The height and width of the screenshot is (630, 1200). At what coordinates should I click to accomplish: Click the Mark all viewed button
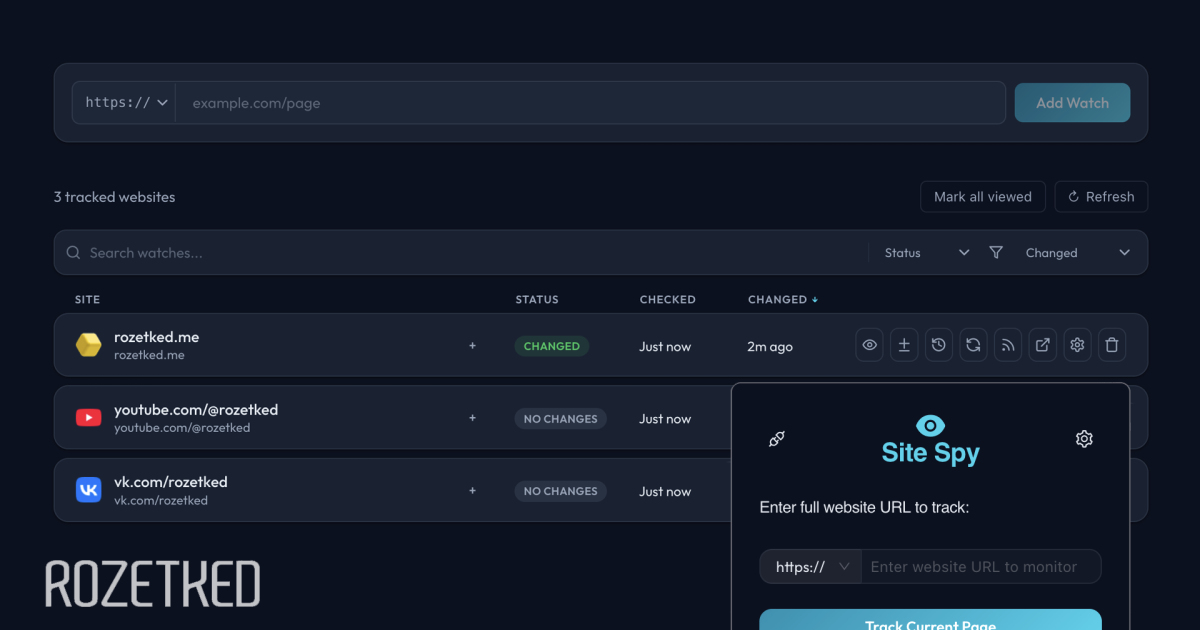[x=982, y=197]
